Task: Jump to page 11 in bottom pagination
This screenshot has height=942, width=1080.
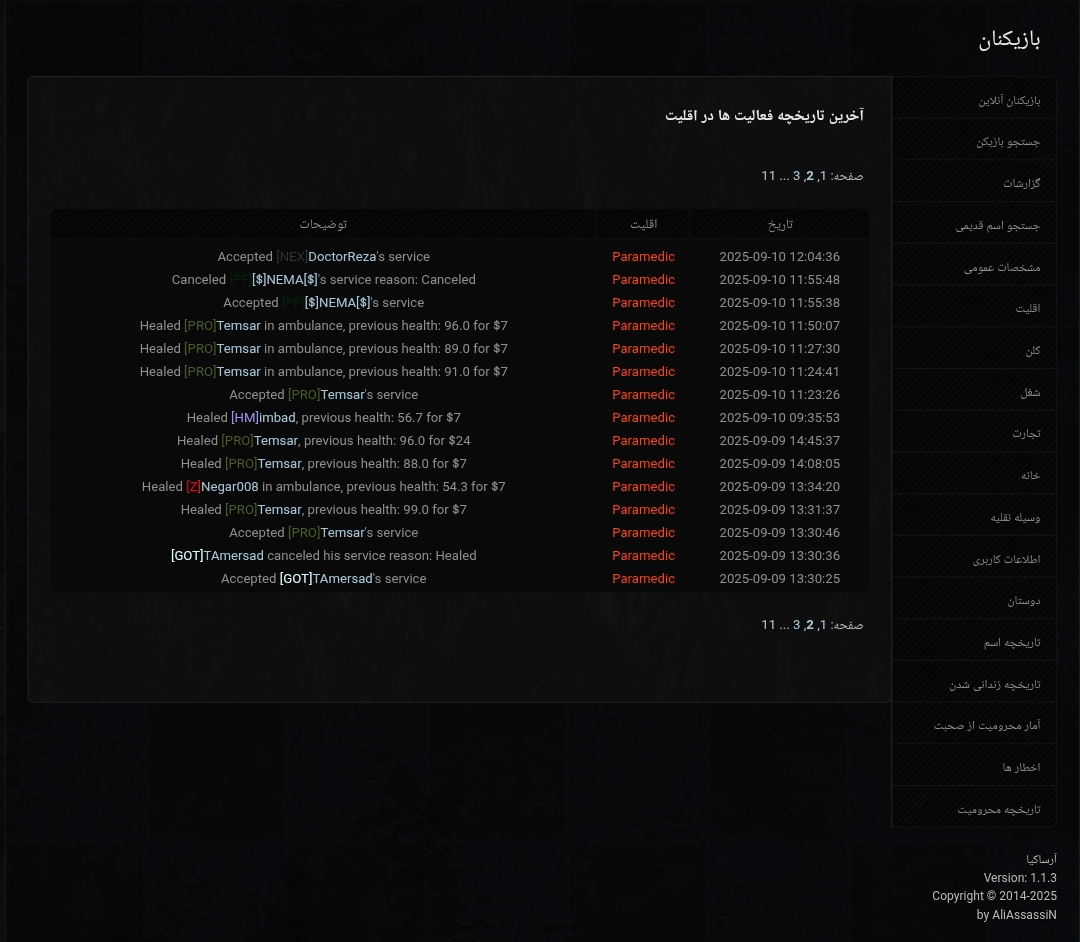Action: point(768,625)
